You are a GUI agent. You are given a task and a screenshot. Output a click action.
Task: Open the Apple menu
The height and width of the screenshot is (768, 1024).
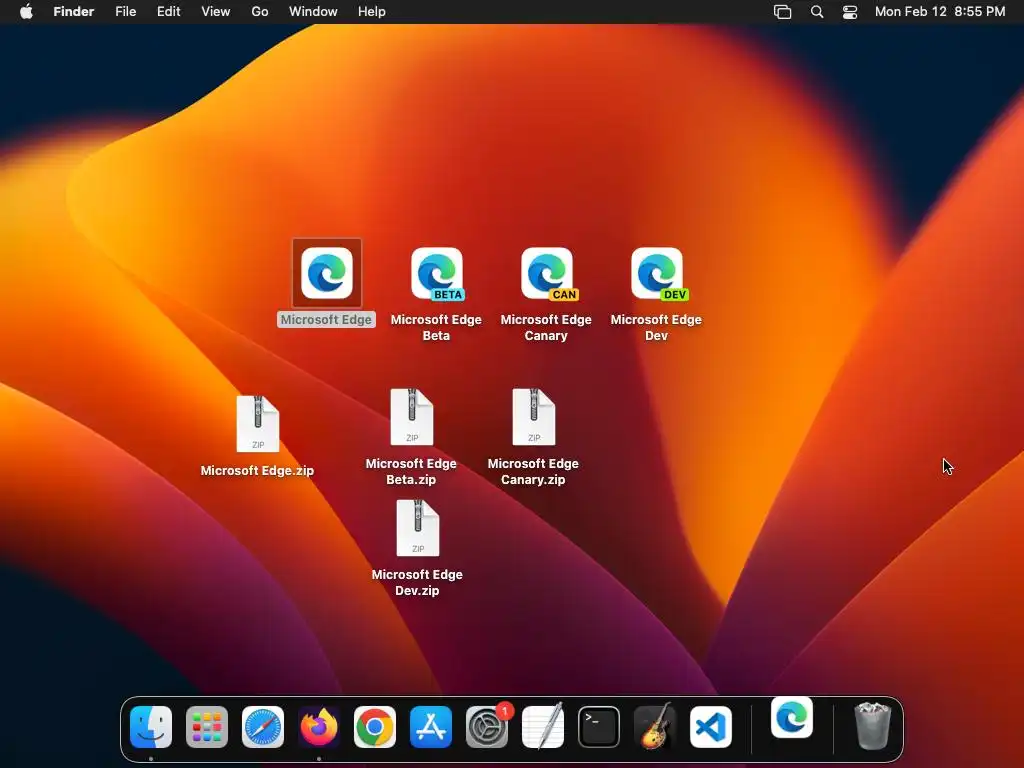tap(27, 12)
